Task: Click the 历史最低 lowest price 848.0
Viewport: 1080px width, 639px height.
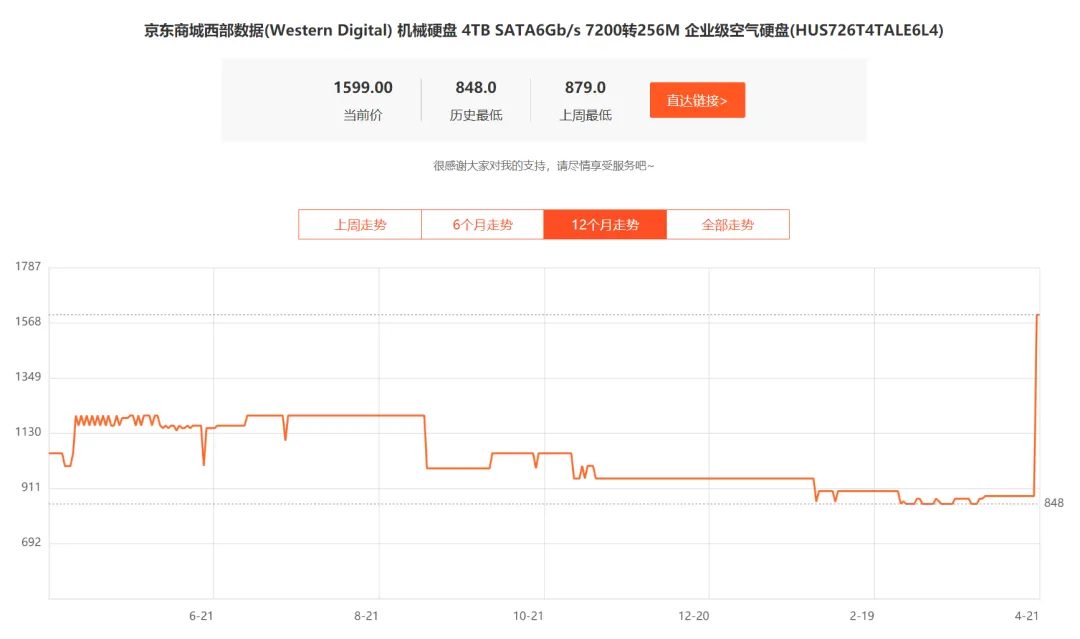Action: point(477,87)
